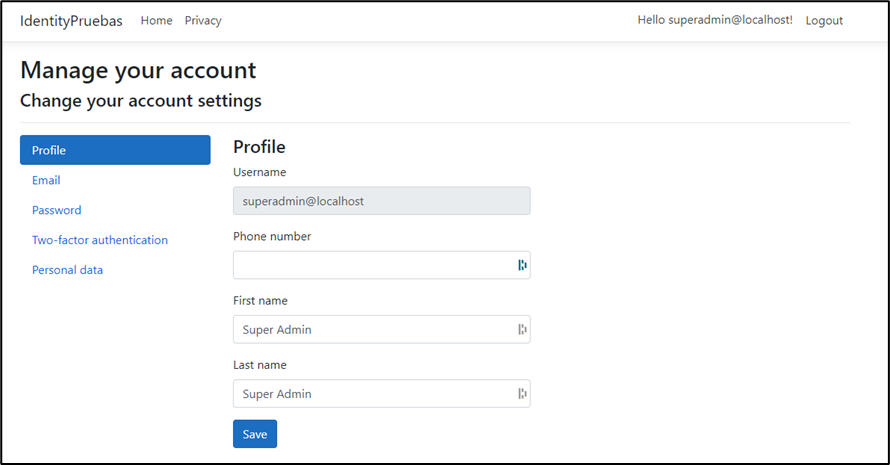Image resolution: width=890 pixels, height=465 pixels.
Task: Click the Phone number label
Action: tap(272, 237)
